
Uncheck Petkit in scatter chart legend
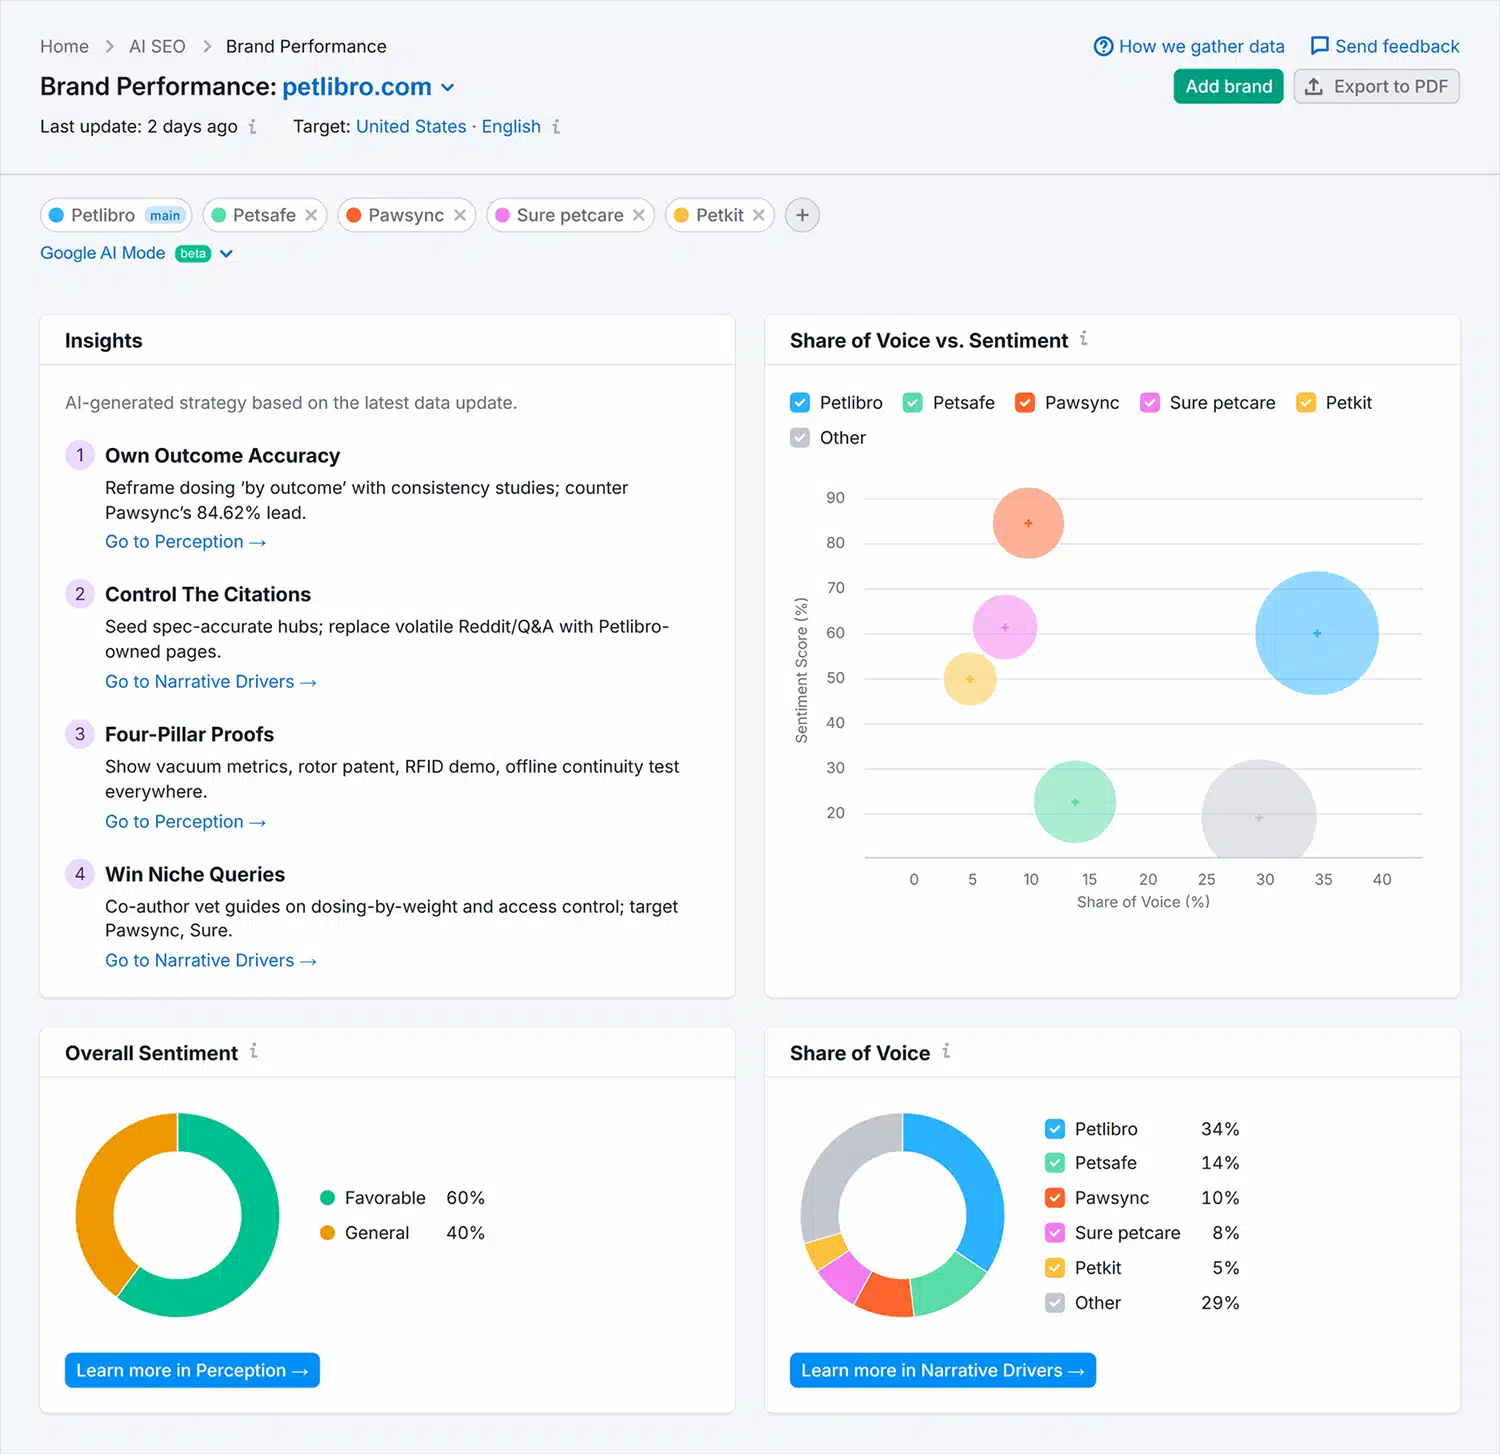click(1306, 403)
